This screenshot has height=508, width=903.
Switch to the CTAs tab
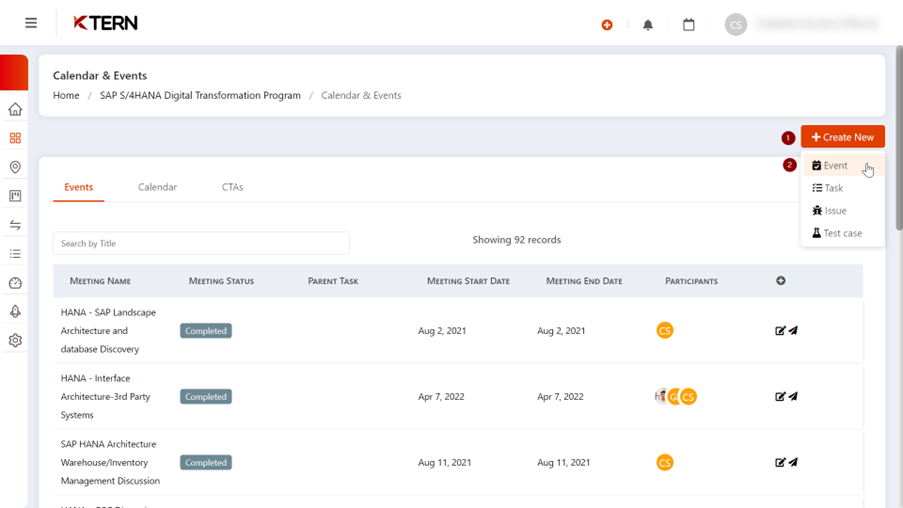[x=233, y=187]
